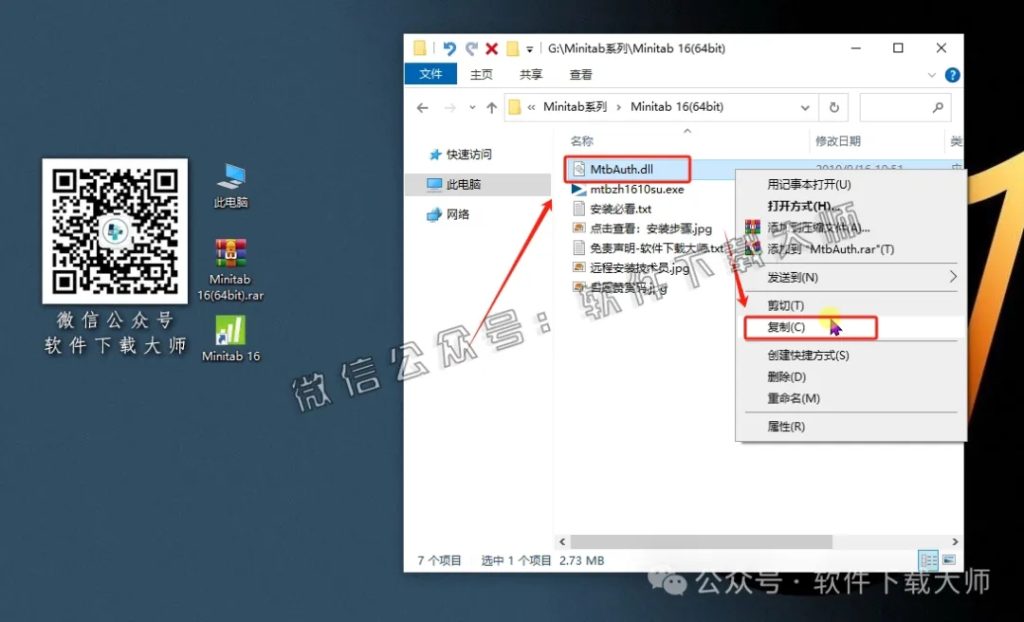
Task: Switch to the 查看 ribbon tab
Action: click(x=580, y=74)
